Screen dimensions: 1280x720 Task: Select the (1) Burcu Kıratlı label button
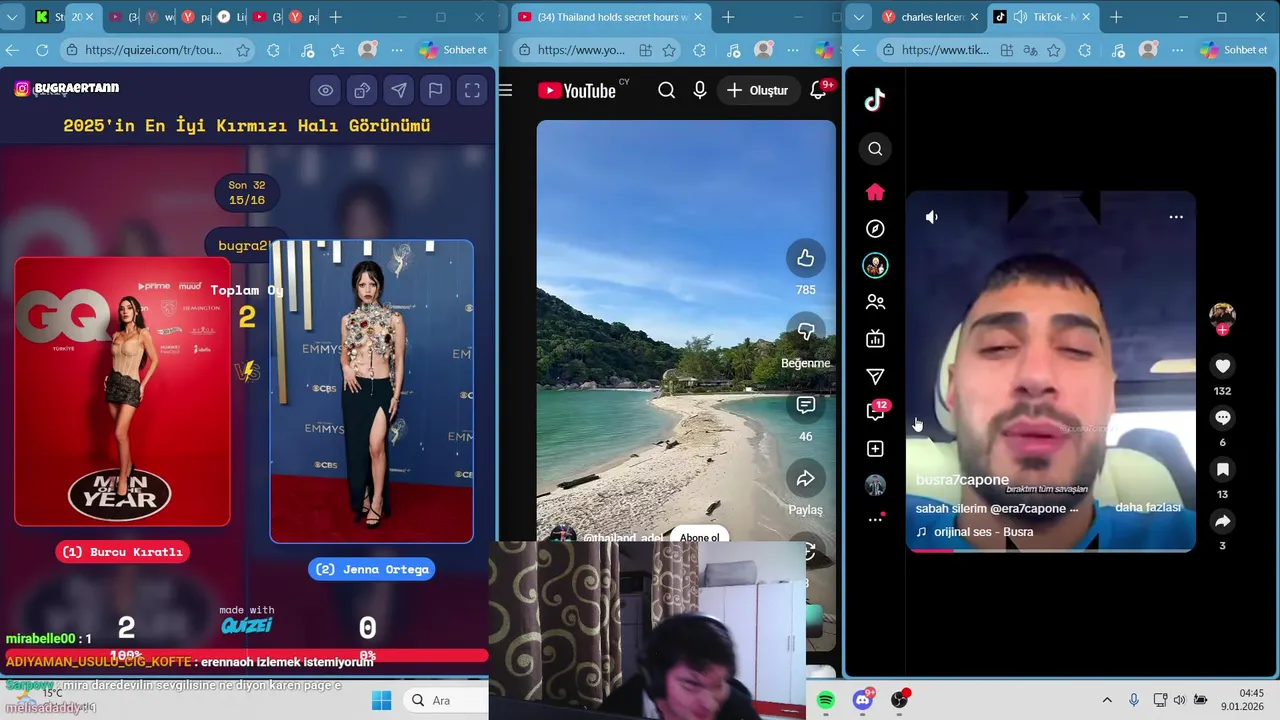(x=123, y=552)
